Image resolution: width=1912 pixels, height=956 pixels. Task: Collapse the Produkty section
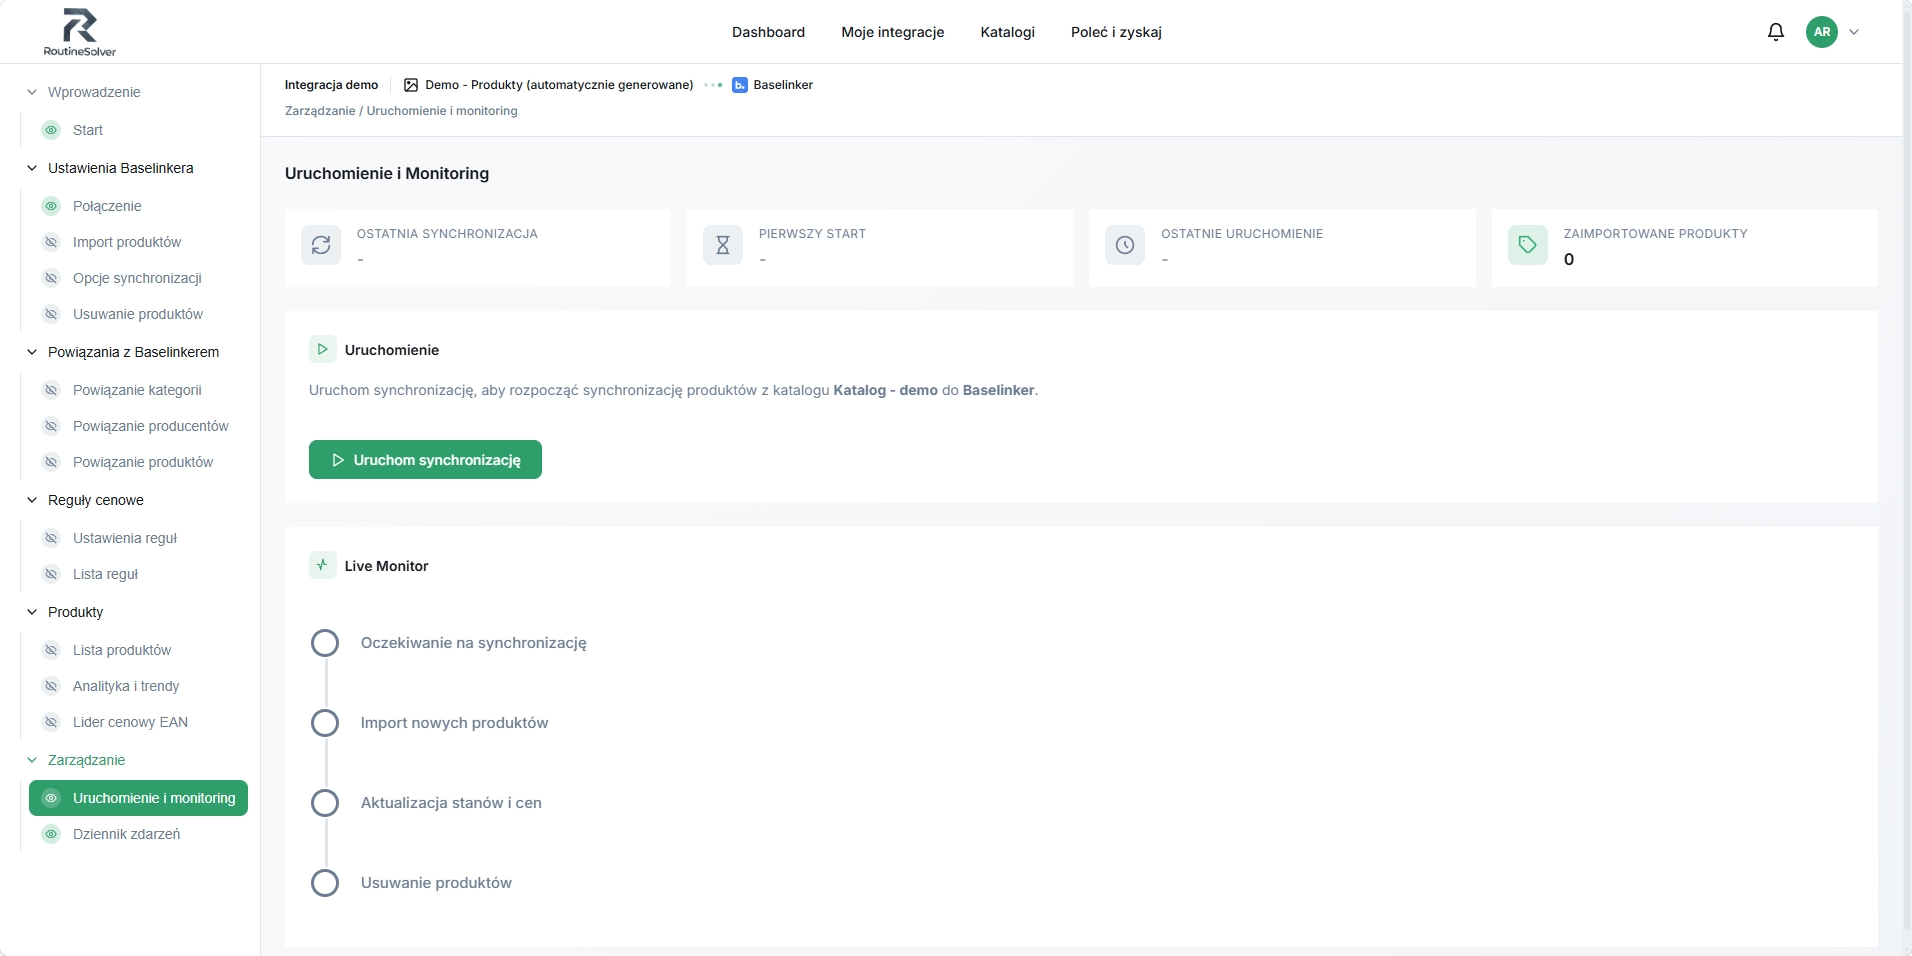pos(32,612)
